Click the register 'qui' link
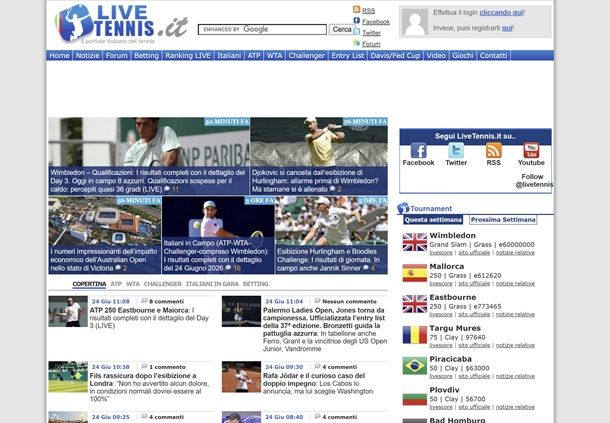Viewport: 610px width, 423px height. tap(507, 28)
